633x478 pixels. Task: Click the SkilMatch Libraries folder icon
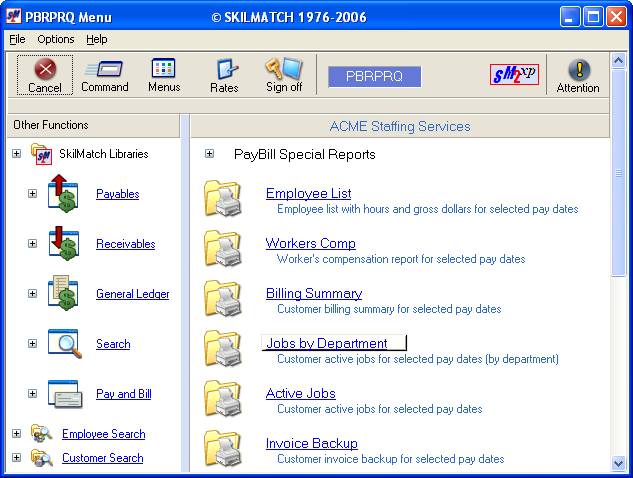(42, 154)
